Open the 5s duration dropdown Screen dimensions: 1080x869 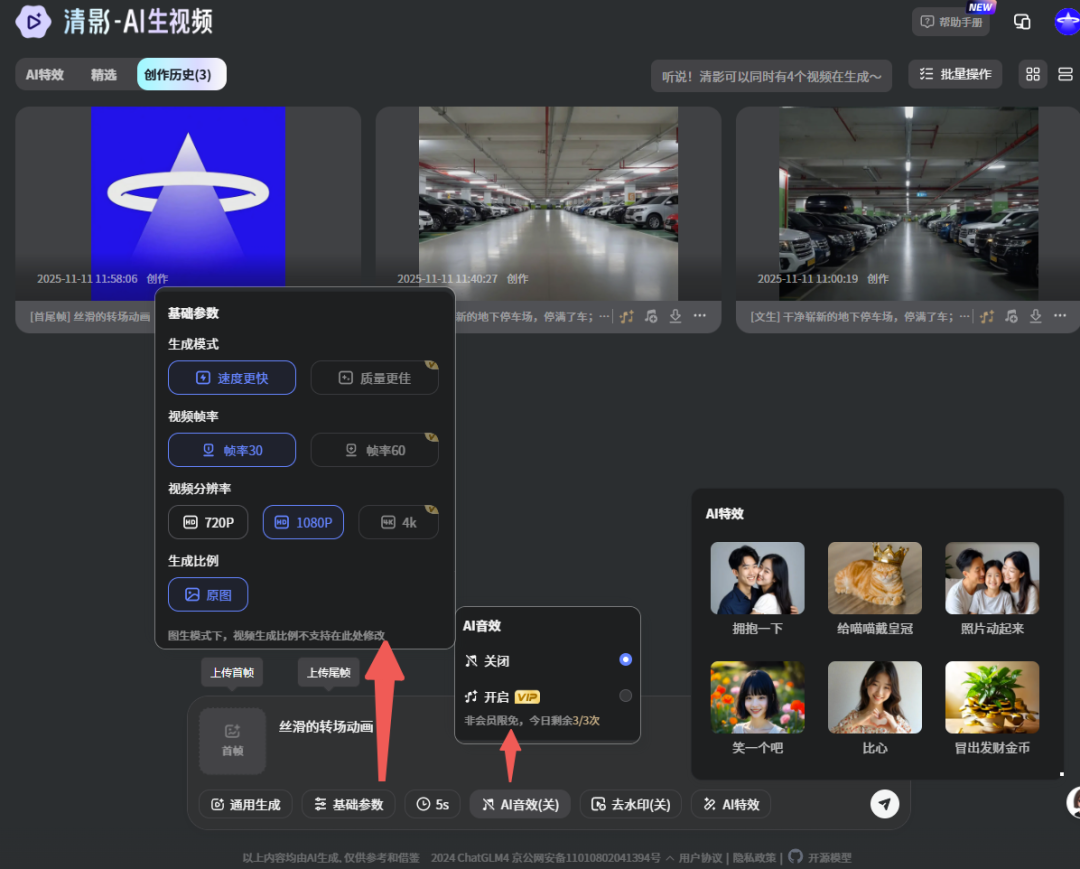pos(433,804)
